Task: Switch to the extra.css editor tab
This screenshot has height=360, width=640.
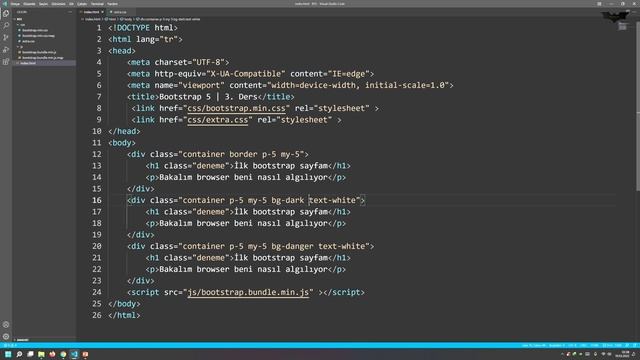Action: 119,12
